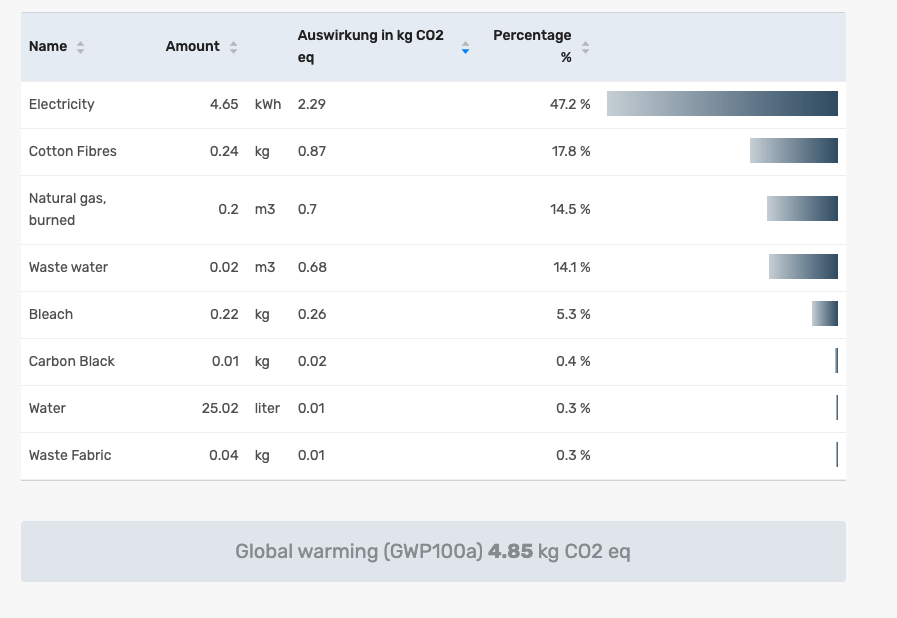This screenshot has width=897, height=618.
Task: Select the Water row with 25.02 liter
Action: (x=47, y=408)
